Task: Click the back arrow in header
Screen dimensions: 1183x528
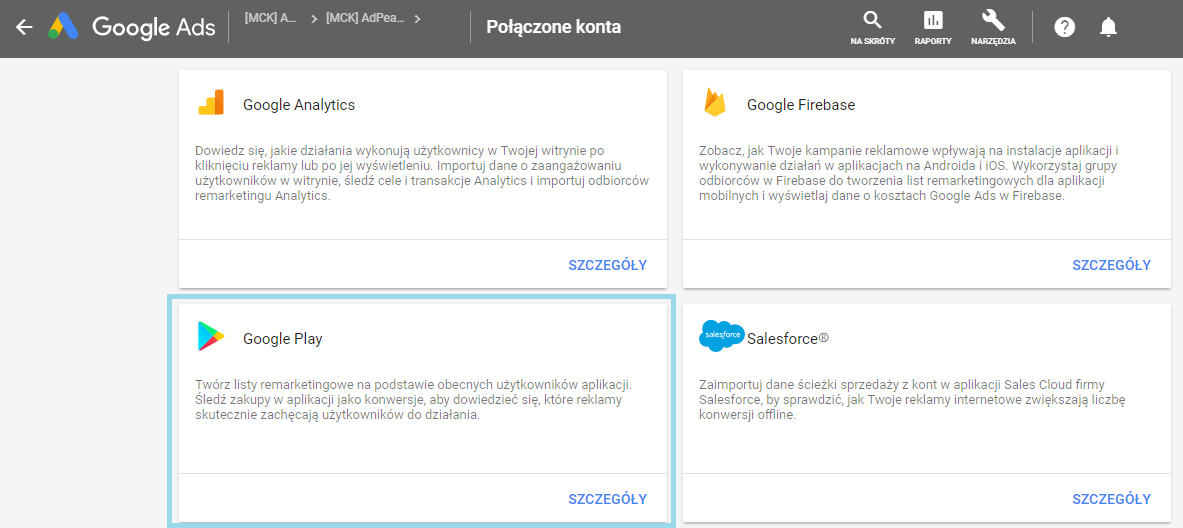Action: point(24,27)
